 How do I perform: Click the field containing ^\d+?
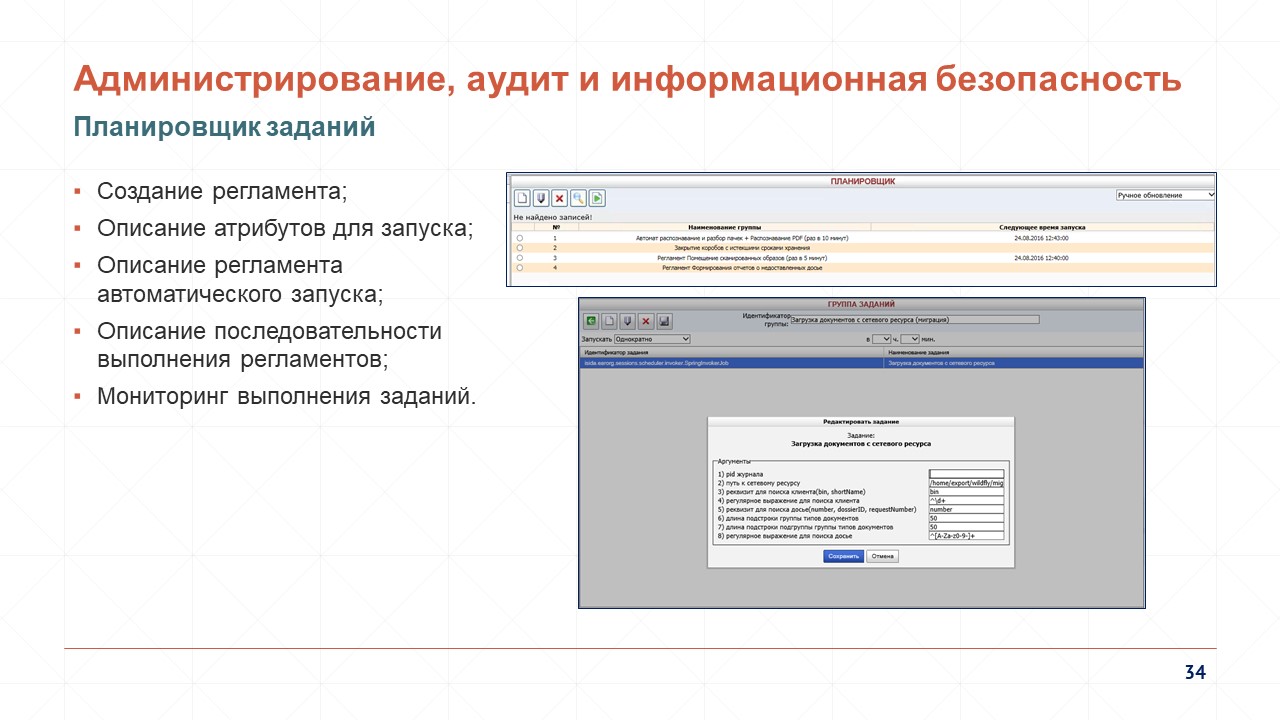(966, 501)
